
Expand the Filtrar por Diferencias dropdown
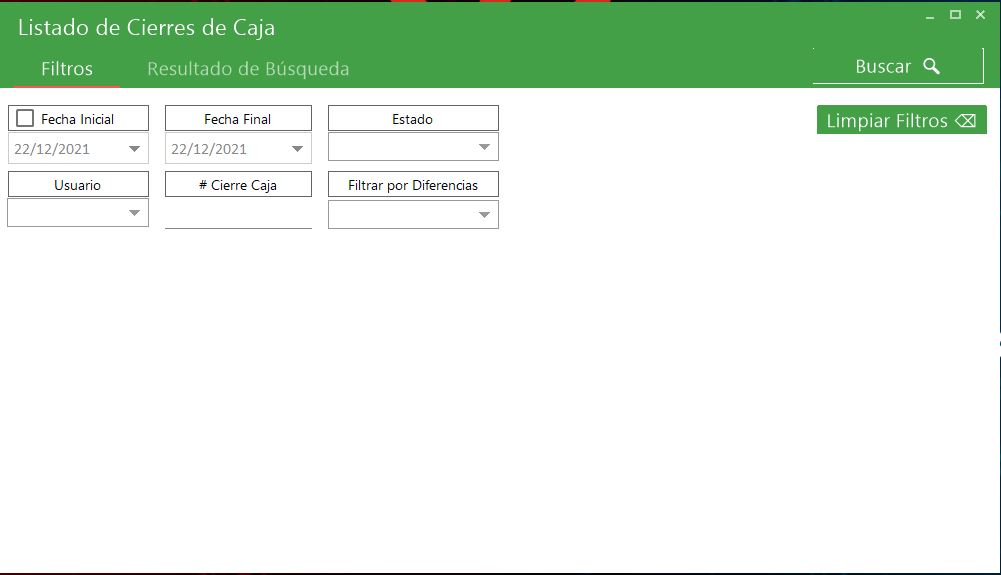[484, 215]
